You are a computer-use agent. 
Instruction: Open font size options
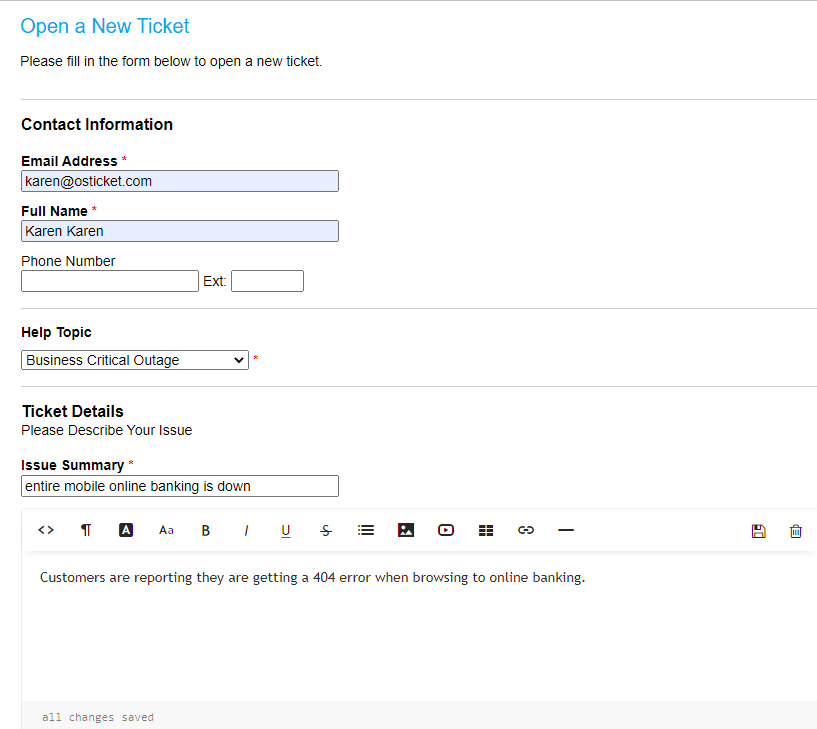pyautogui.click(x=166, y=531)
